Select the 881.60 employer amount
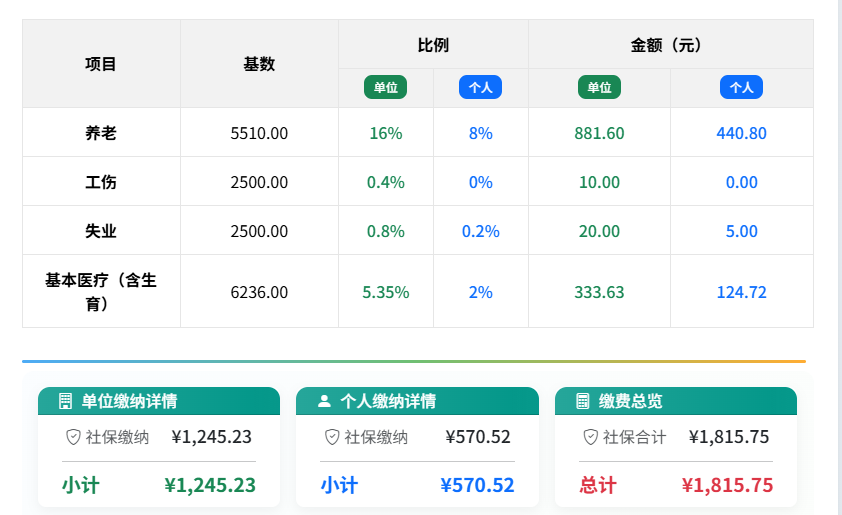This screenshot has width=842, height=515. point(599,133)
